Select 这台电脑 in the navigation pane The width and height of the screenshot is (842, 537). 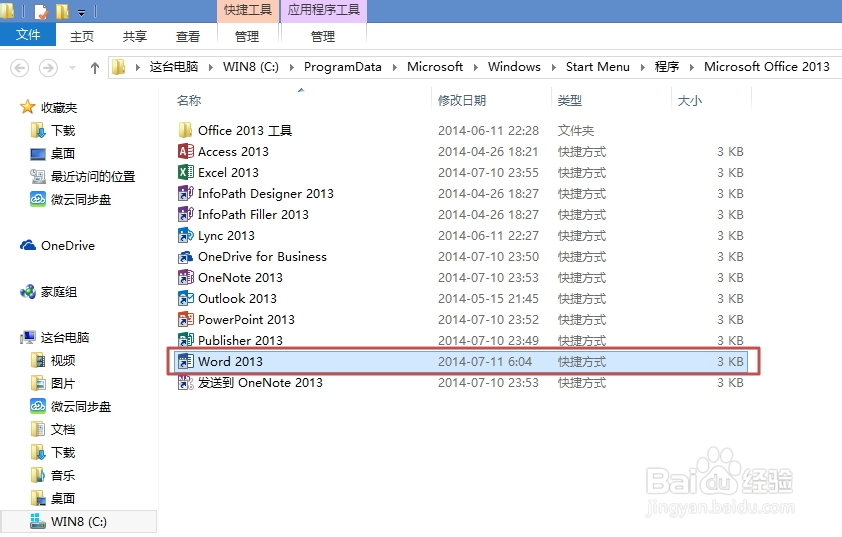pos(55,337)
